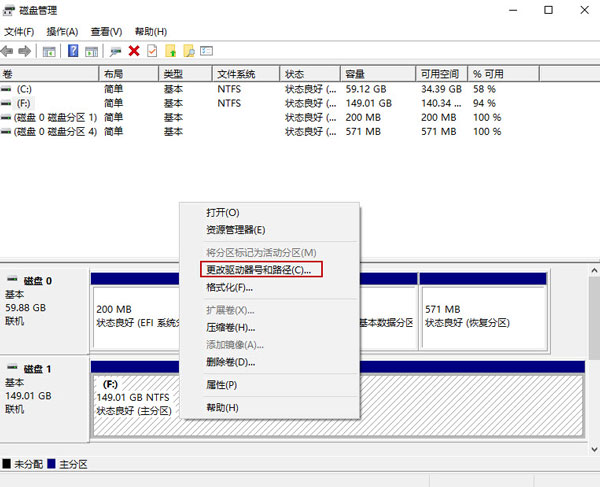Sort by the 文件系统 column header
The width and height of the screenshot is (600, 487).
pyautogui.click(x=246, y=74)
